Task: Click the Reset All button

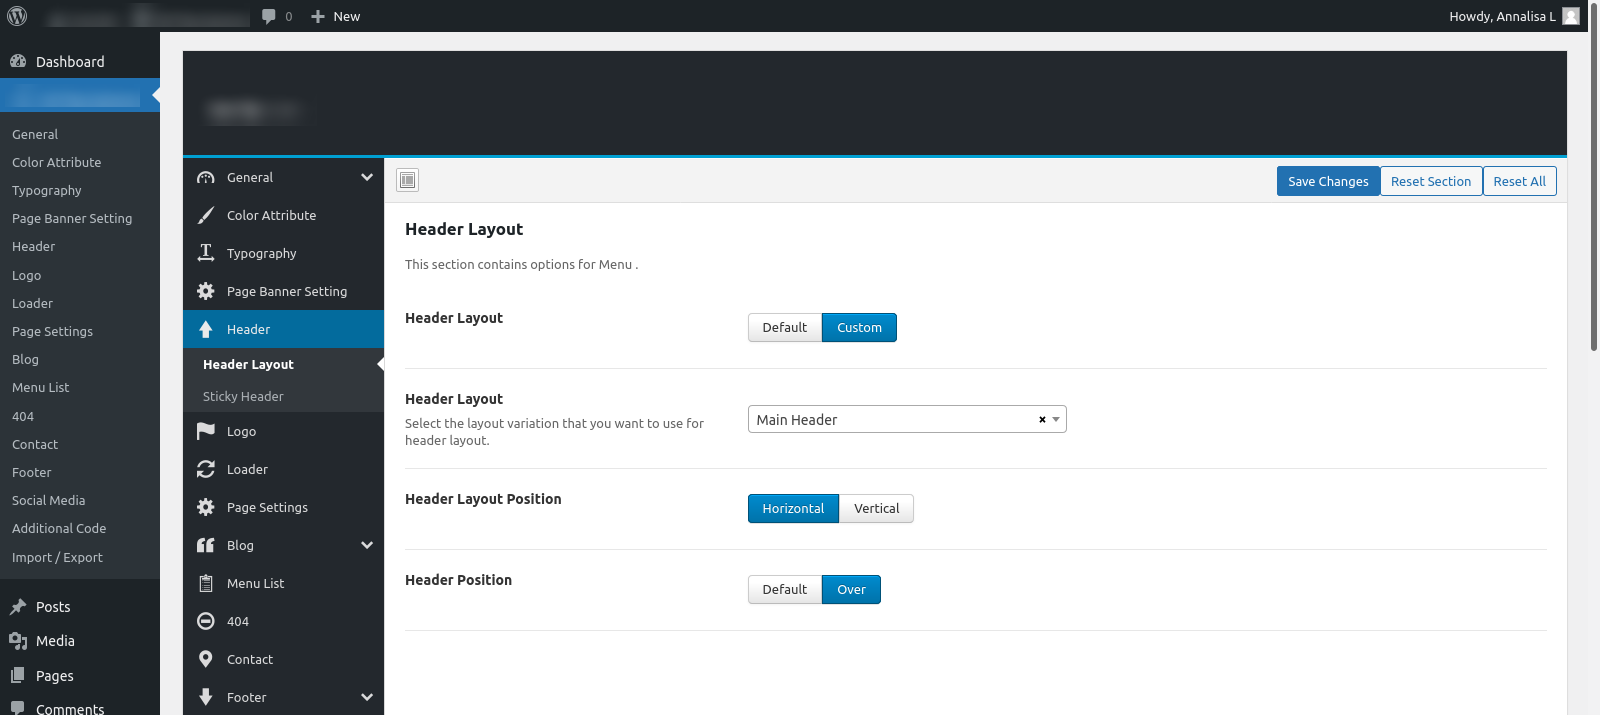Action: click(x=1519, y=181)
